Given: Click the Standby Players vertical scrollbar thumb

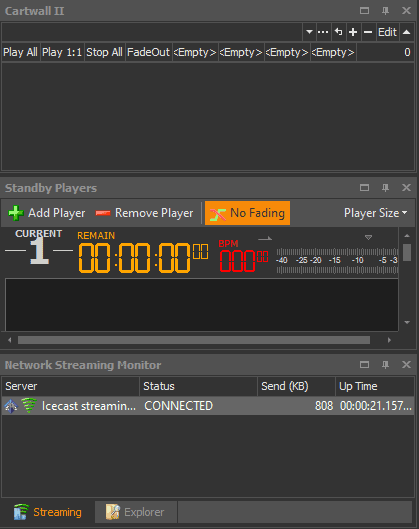Looking at the screenshot, I should click(407, 252).
